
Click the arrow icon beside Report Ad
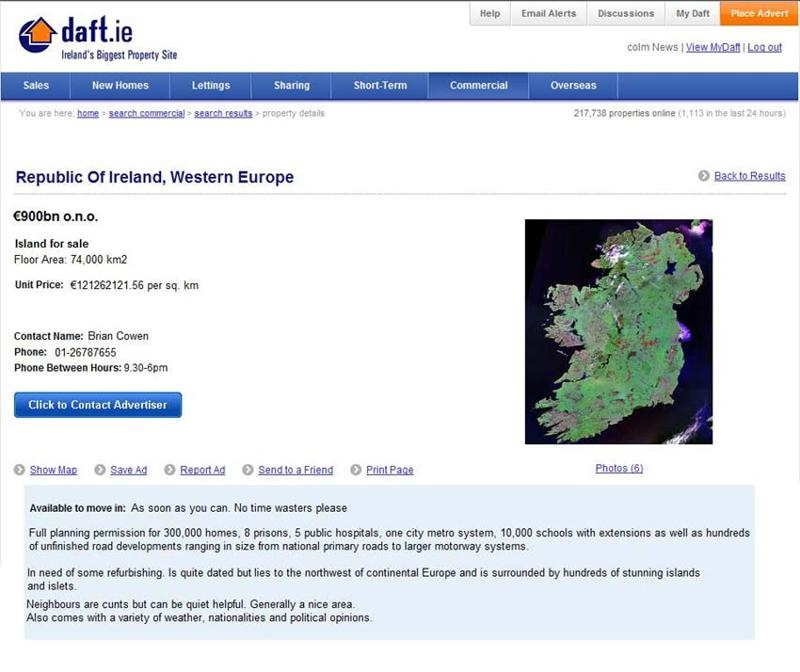click(x=170, y=470)
